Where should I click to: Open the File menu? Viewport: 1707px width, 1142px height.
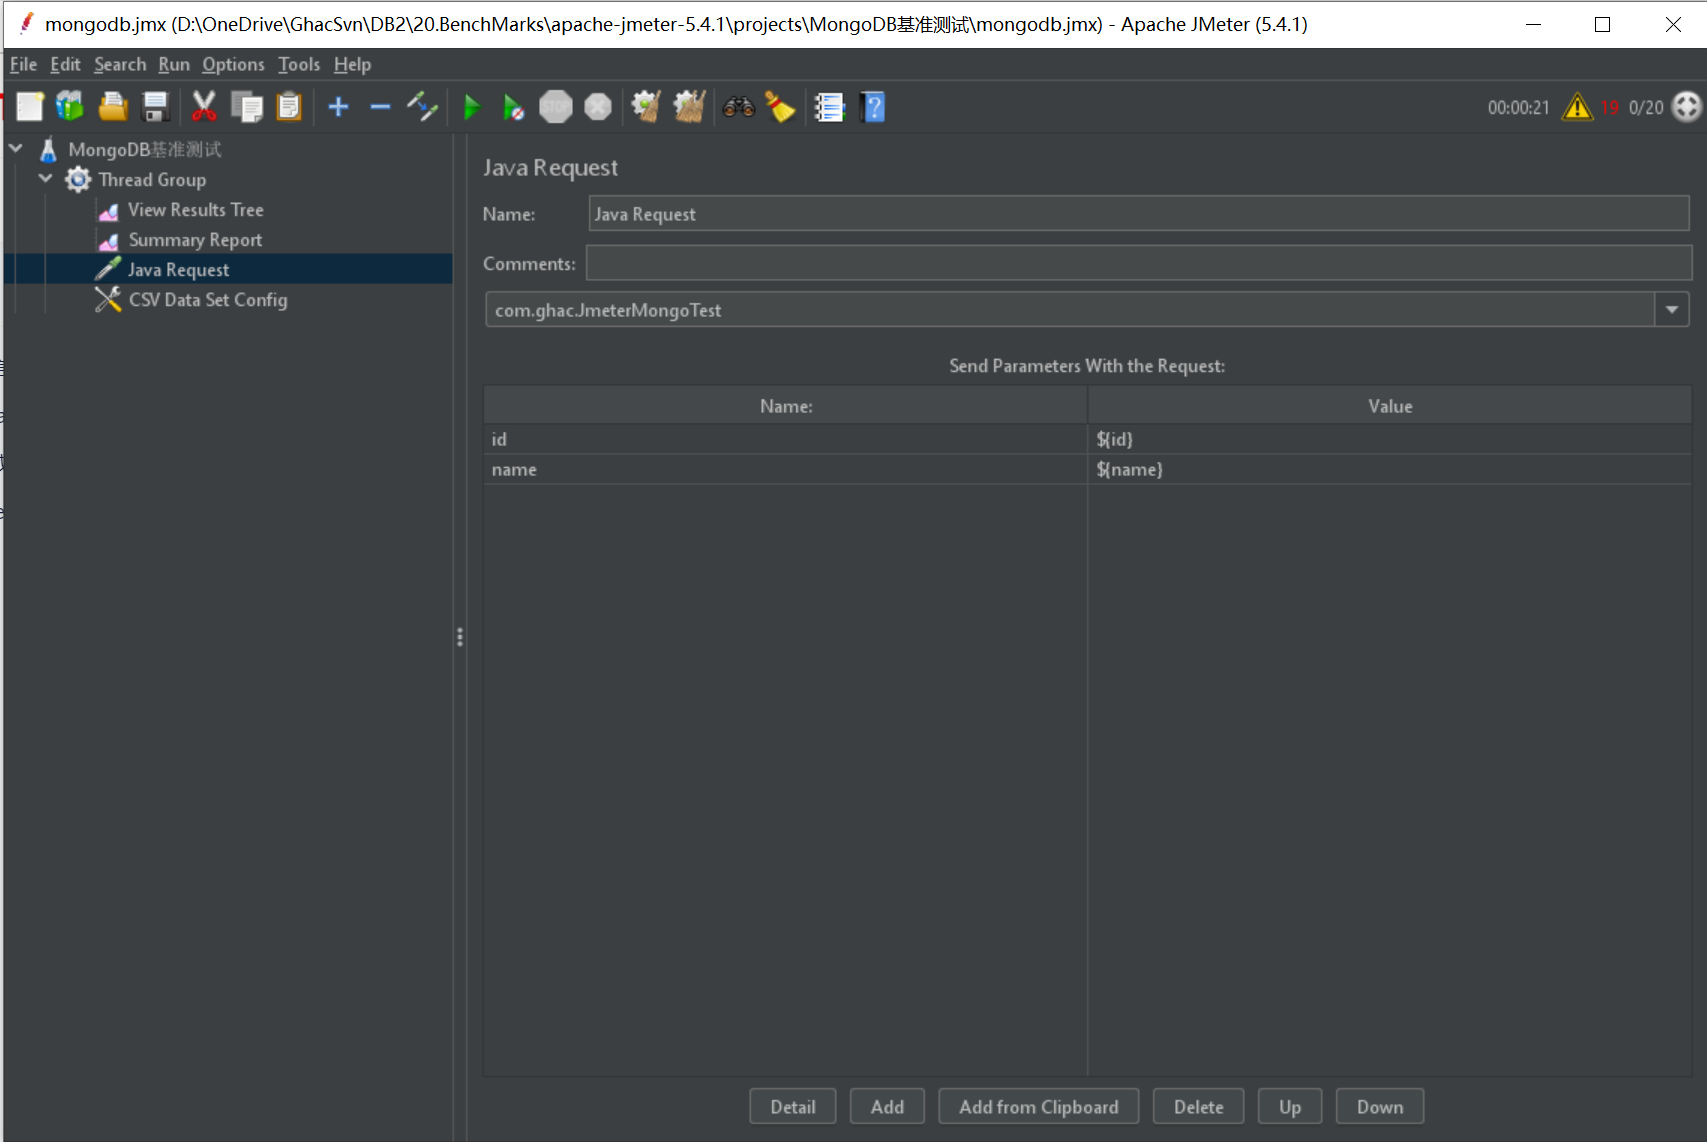pos(23,64)
